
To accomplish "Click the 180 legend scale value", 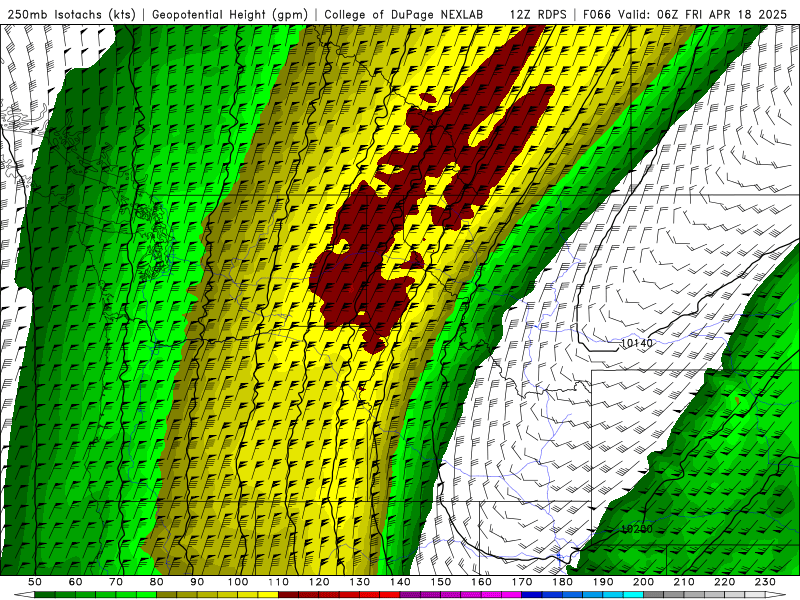I will coord(563,582).
